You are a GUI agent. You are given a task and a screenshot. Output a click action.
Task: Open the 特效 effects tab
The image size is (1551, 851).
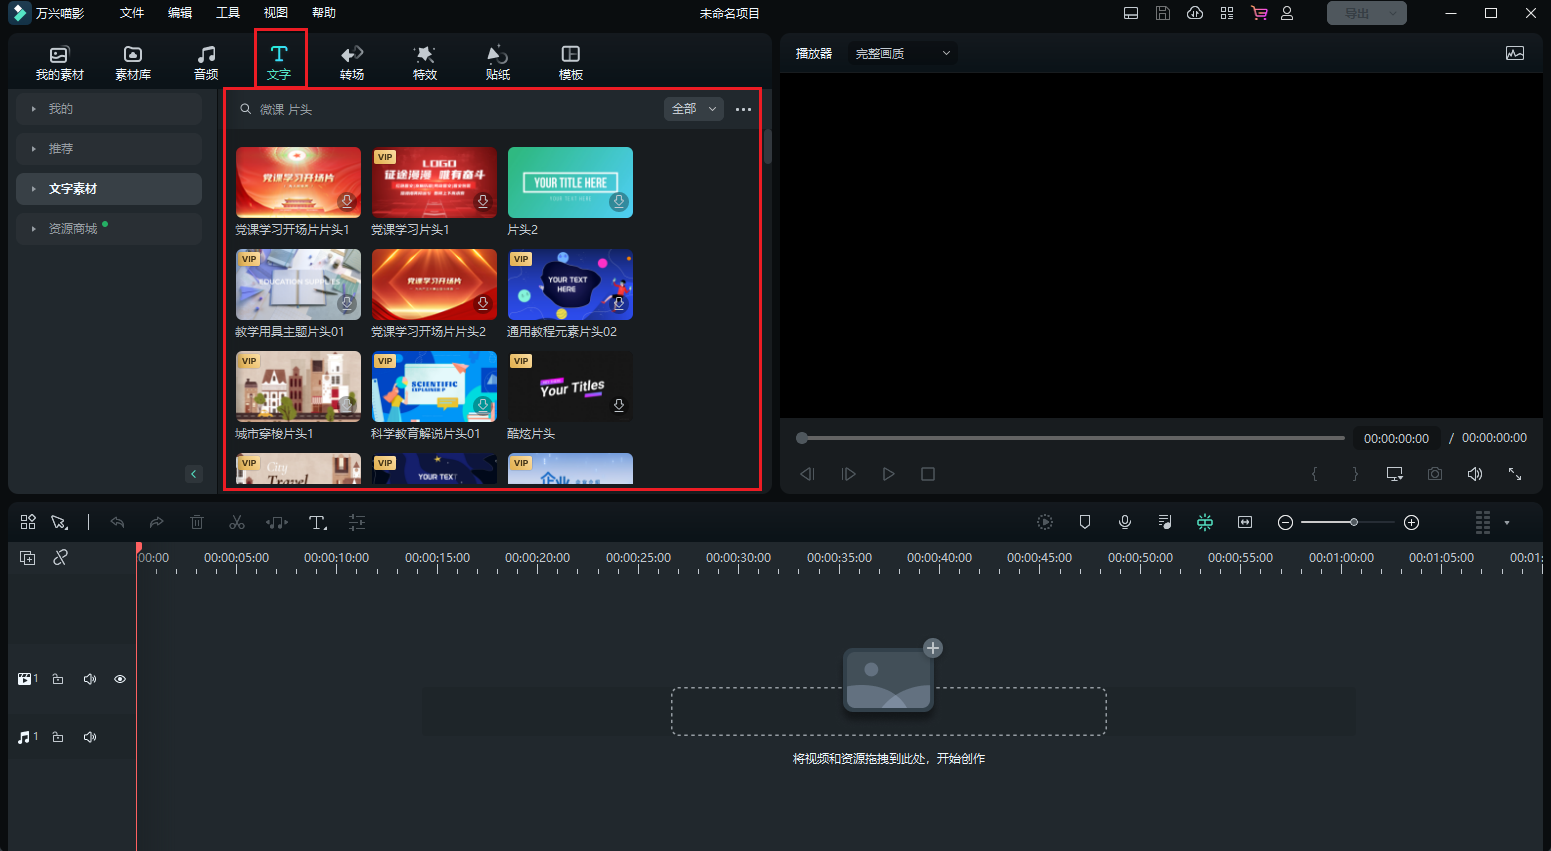[x=425, y=62]
